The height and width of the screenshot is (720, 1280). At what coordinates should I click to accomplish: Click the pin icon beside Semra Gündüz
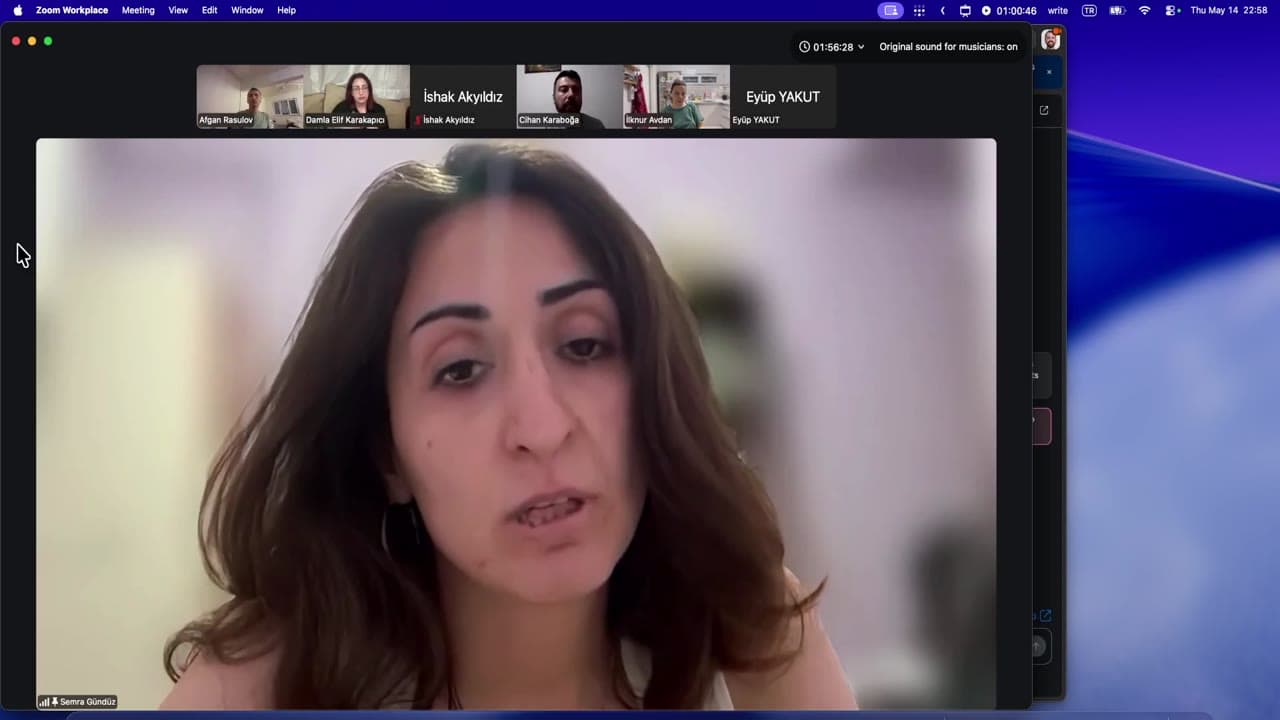tap(55, 702)
